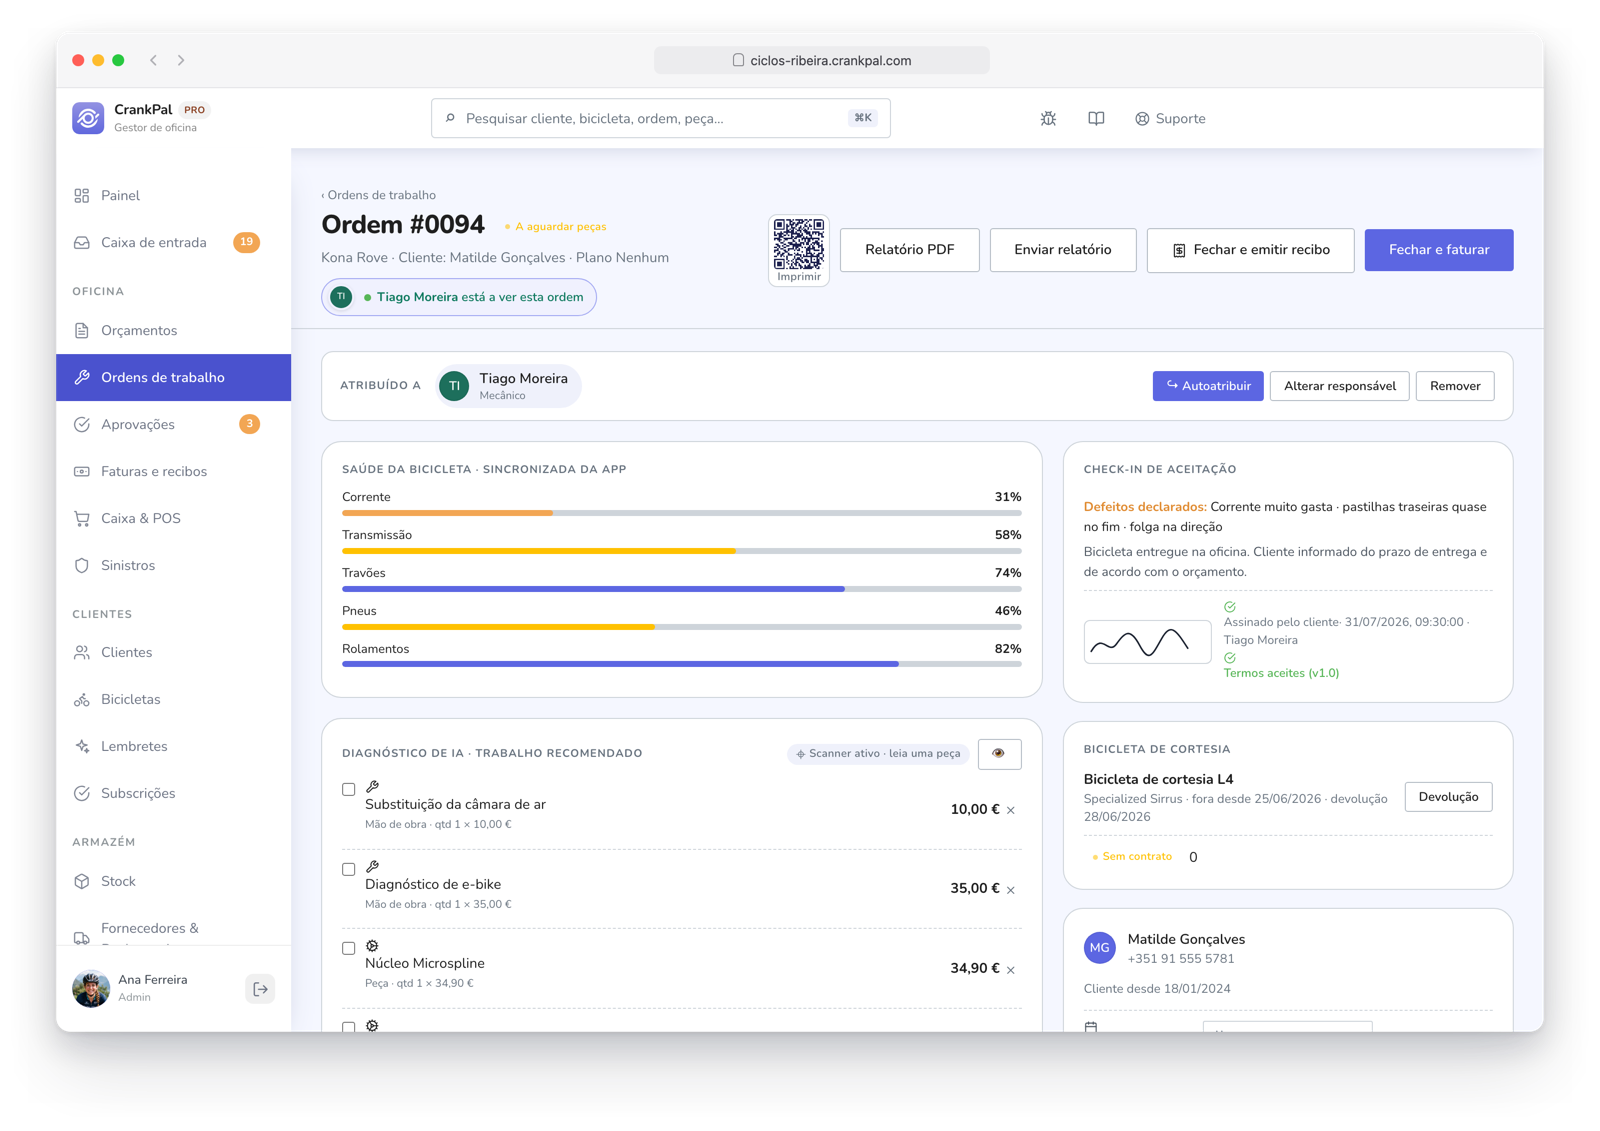Toggle the eye visibility button in diagnóstico

click(x=999, y=753)
